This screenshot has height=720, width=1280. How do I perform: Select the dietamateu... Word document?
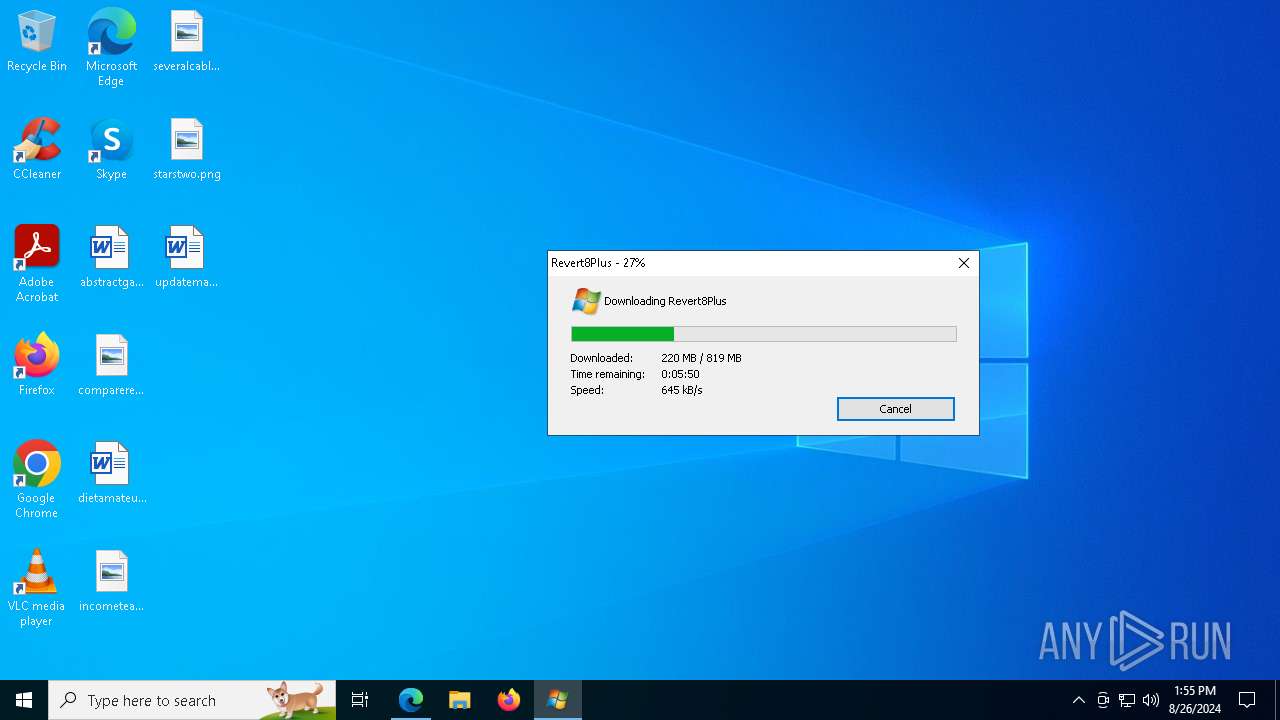[x=111, y=474]
